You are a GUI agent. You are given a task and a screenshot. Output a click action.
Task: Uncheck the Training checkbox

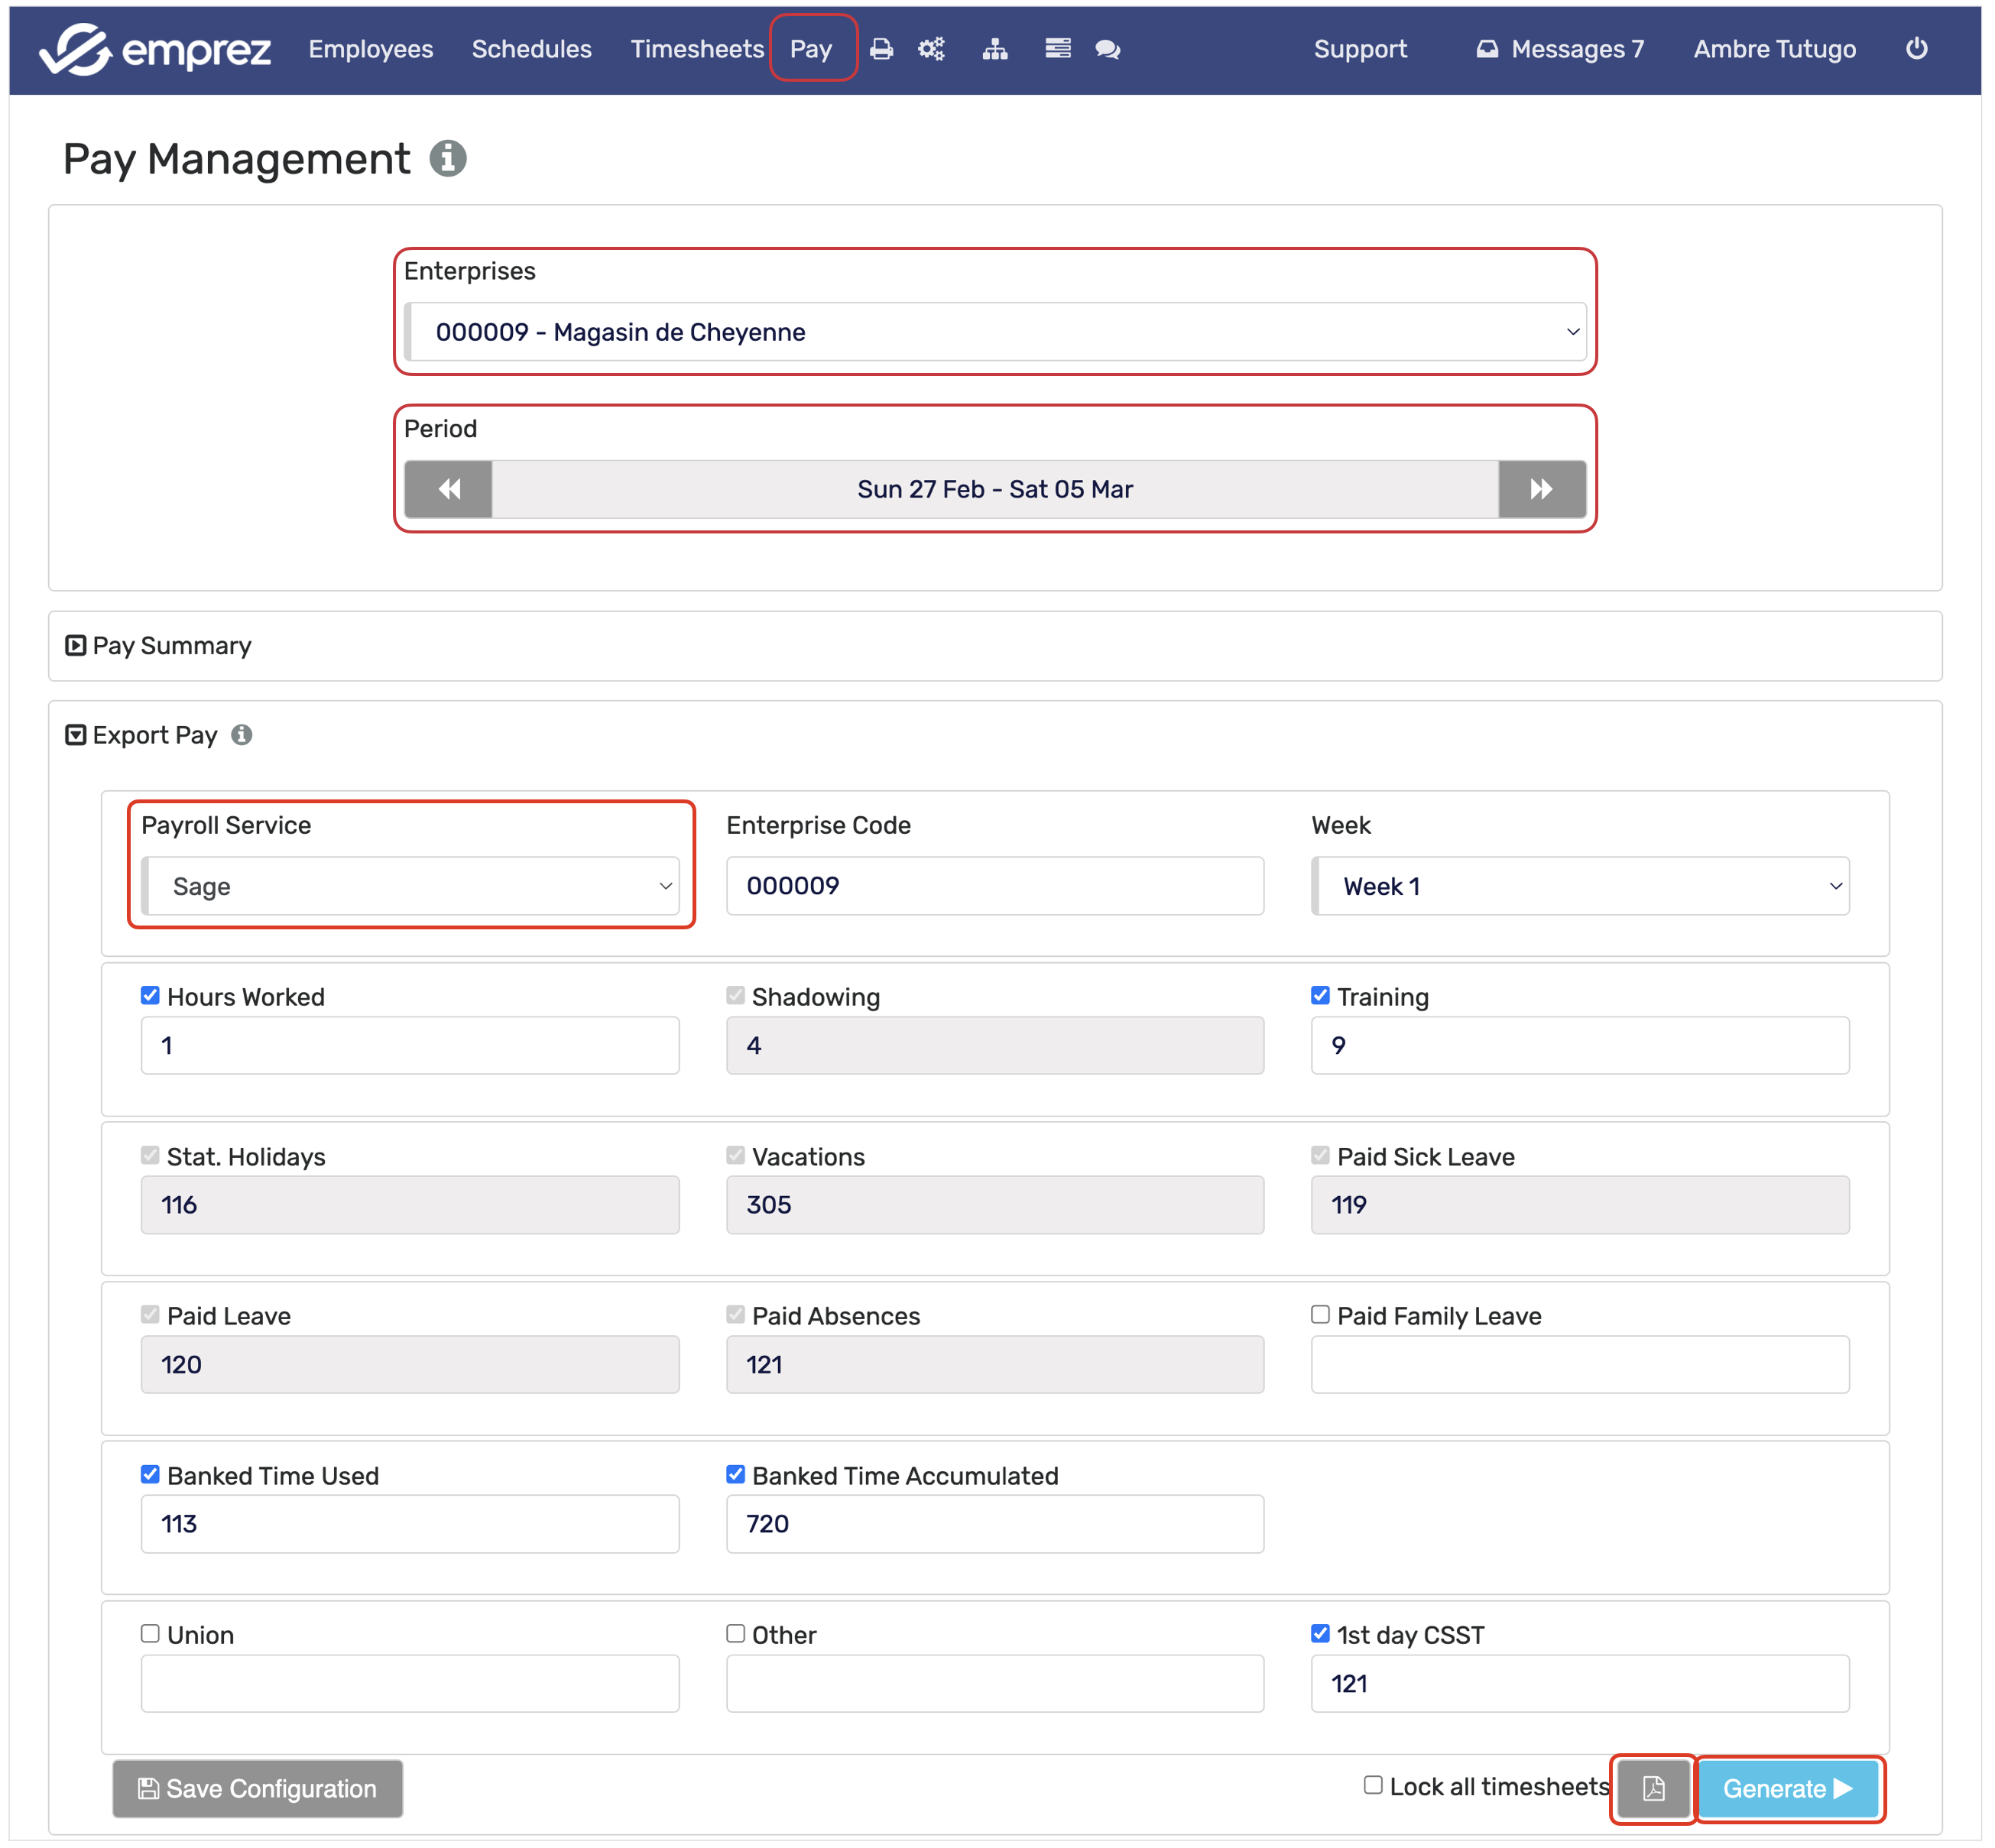(1320, 995)
